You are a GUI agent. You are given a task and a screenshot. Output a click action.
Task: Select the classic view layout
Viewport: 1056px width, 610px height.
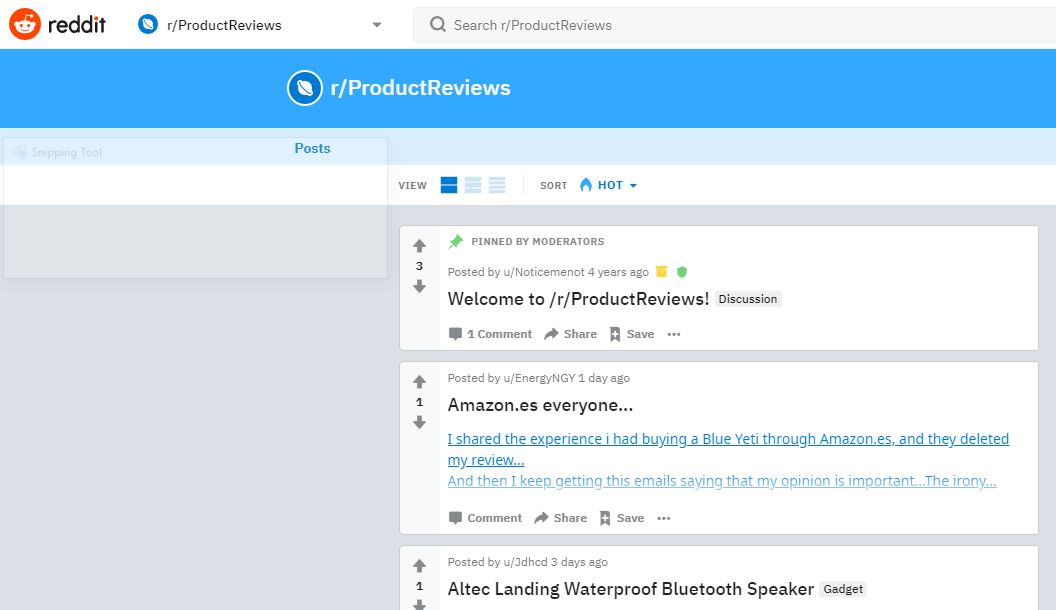tap(473, 185)
